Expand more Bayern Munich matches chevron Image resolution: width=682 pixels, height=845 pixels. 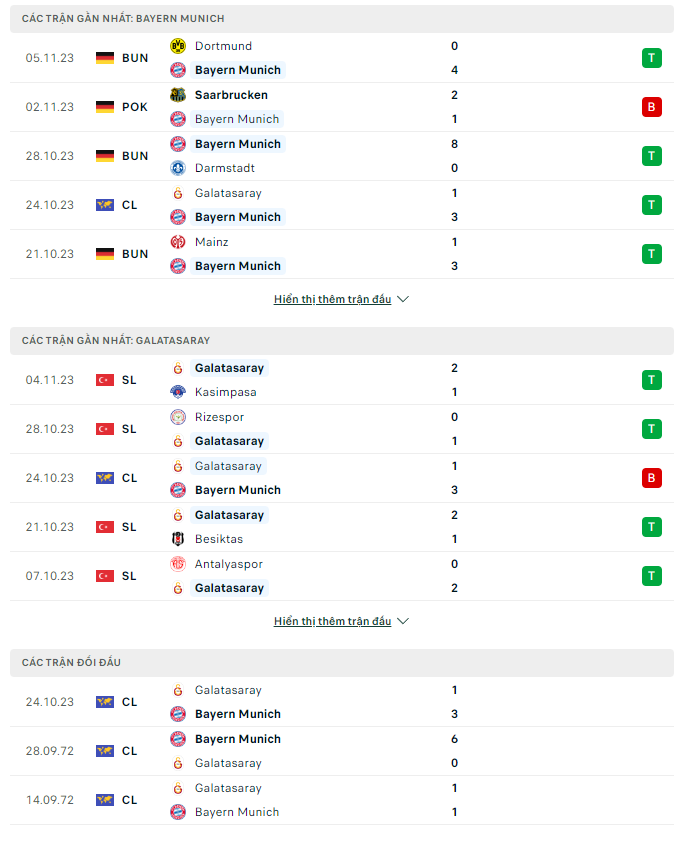pos(403,299)
